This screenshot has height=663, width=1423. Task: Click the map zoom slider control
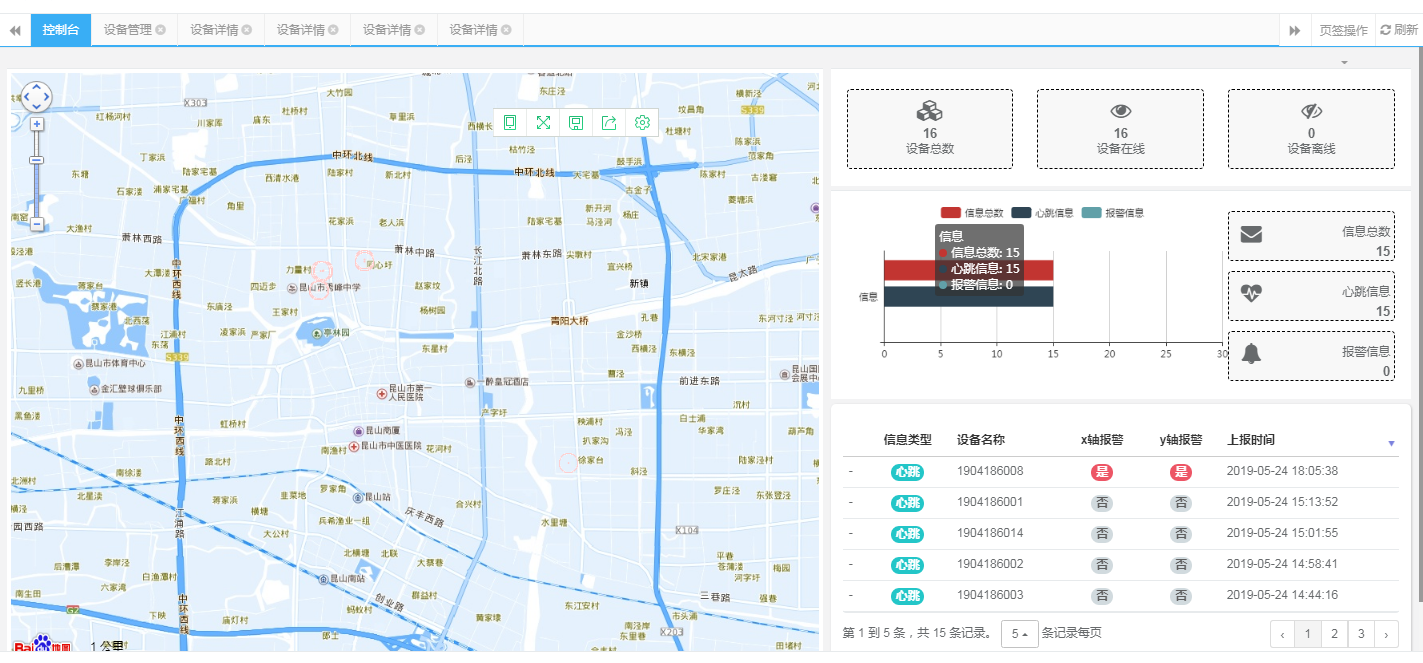click(x=37, y=160)
